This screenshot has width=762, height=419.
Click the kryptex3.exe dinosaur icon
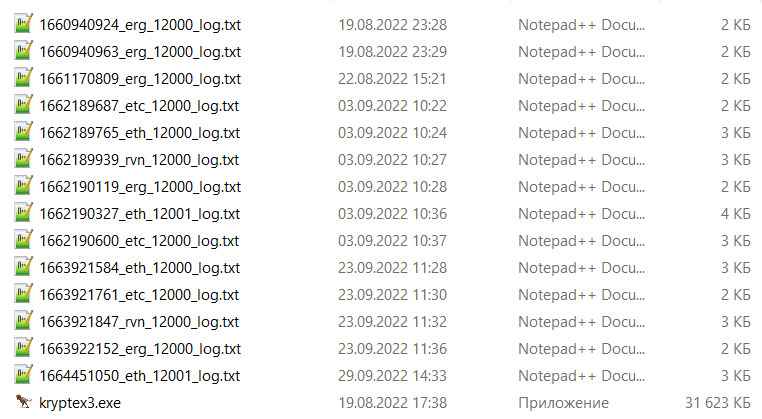click(23, 402)
